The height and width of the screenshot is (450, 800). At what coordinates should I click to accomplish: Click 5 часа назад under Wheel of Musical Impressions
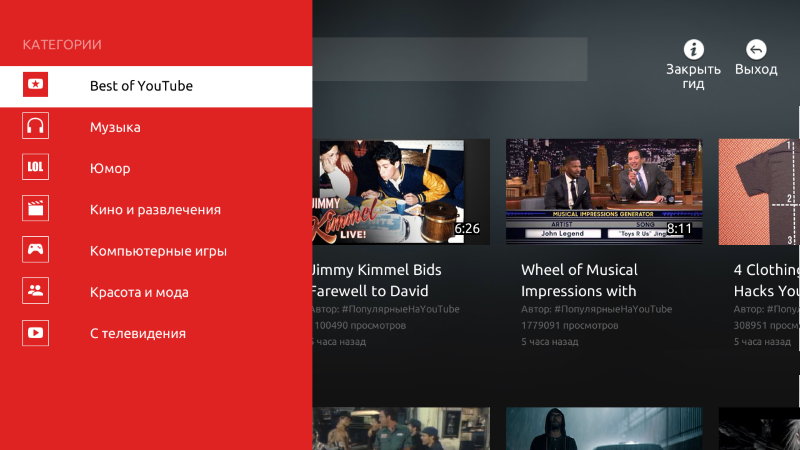pos(549,342)
